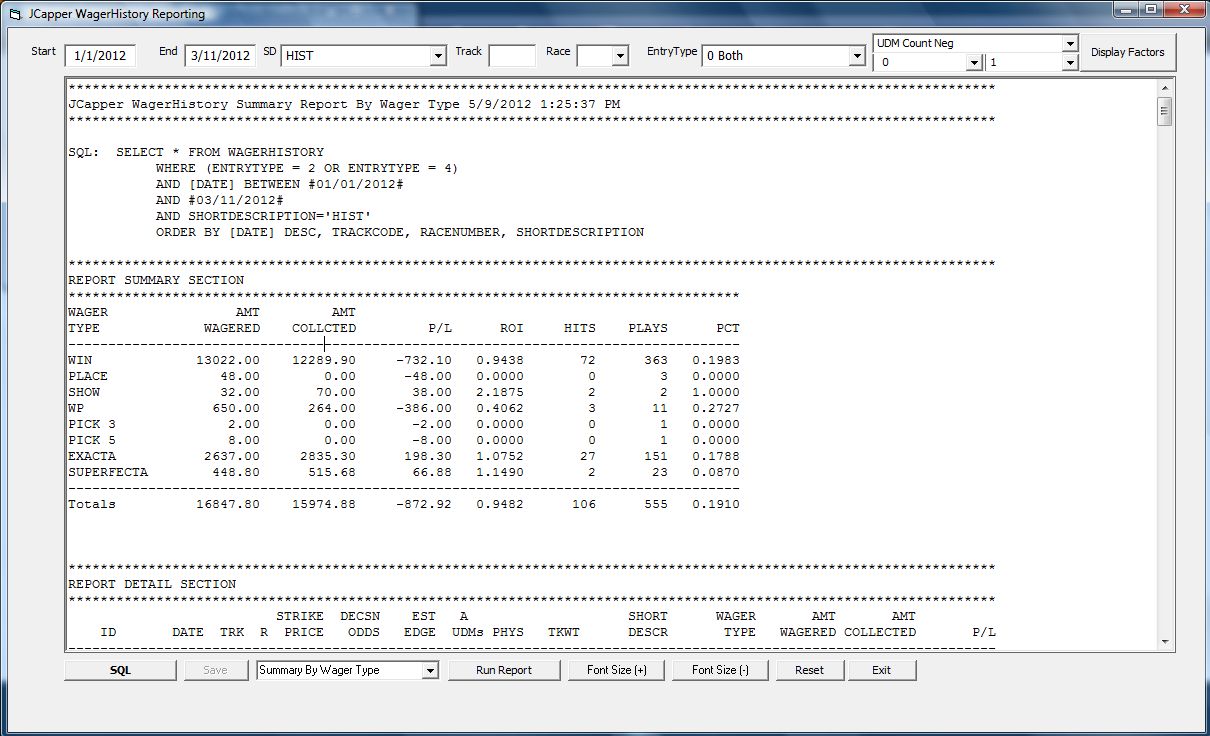Open the dropdown showing value 0
This screenshot has width=1210, height=736.
click(x=974, y=62)
